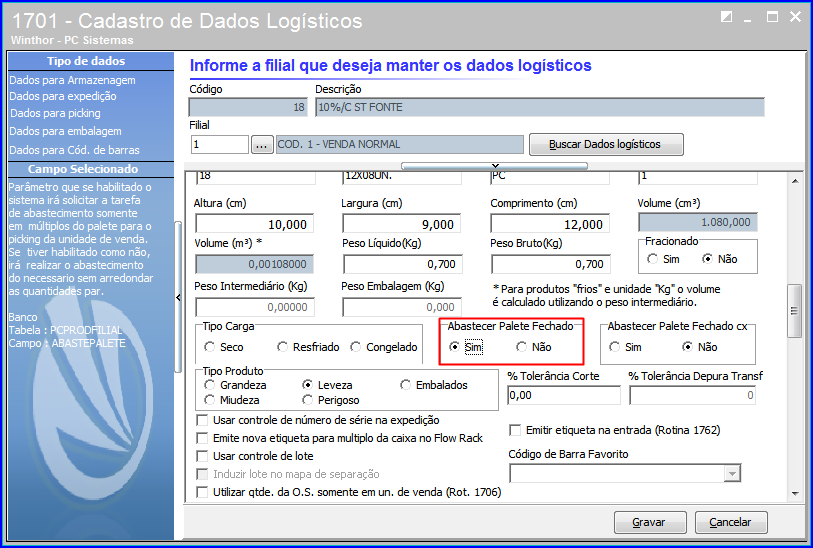Viewport: 813px width, 548px height.
Task: Click the Campo : ABASTEPALETE text
Action: pyautogui.click(x=67, y=343)
